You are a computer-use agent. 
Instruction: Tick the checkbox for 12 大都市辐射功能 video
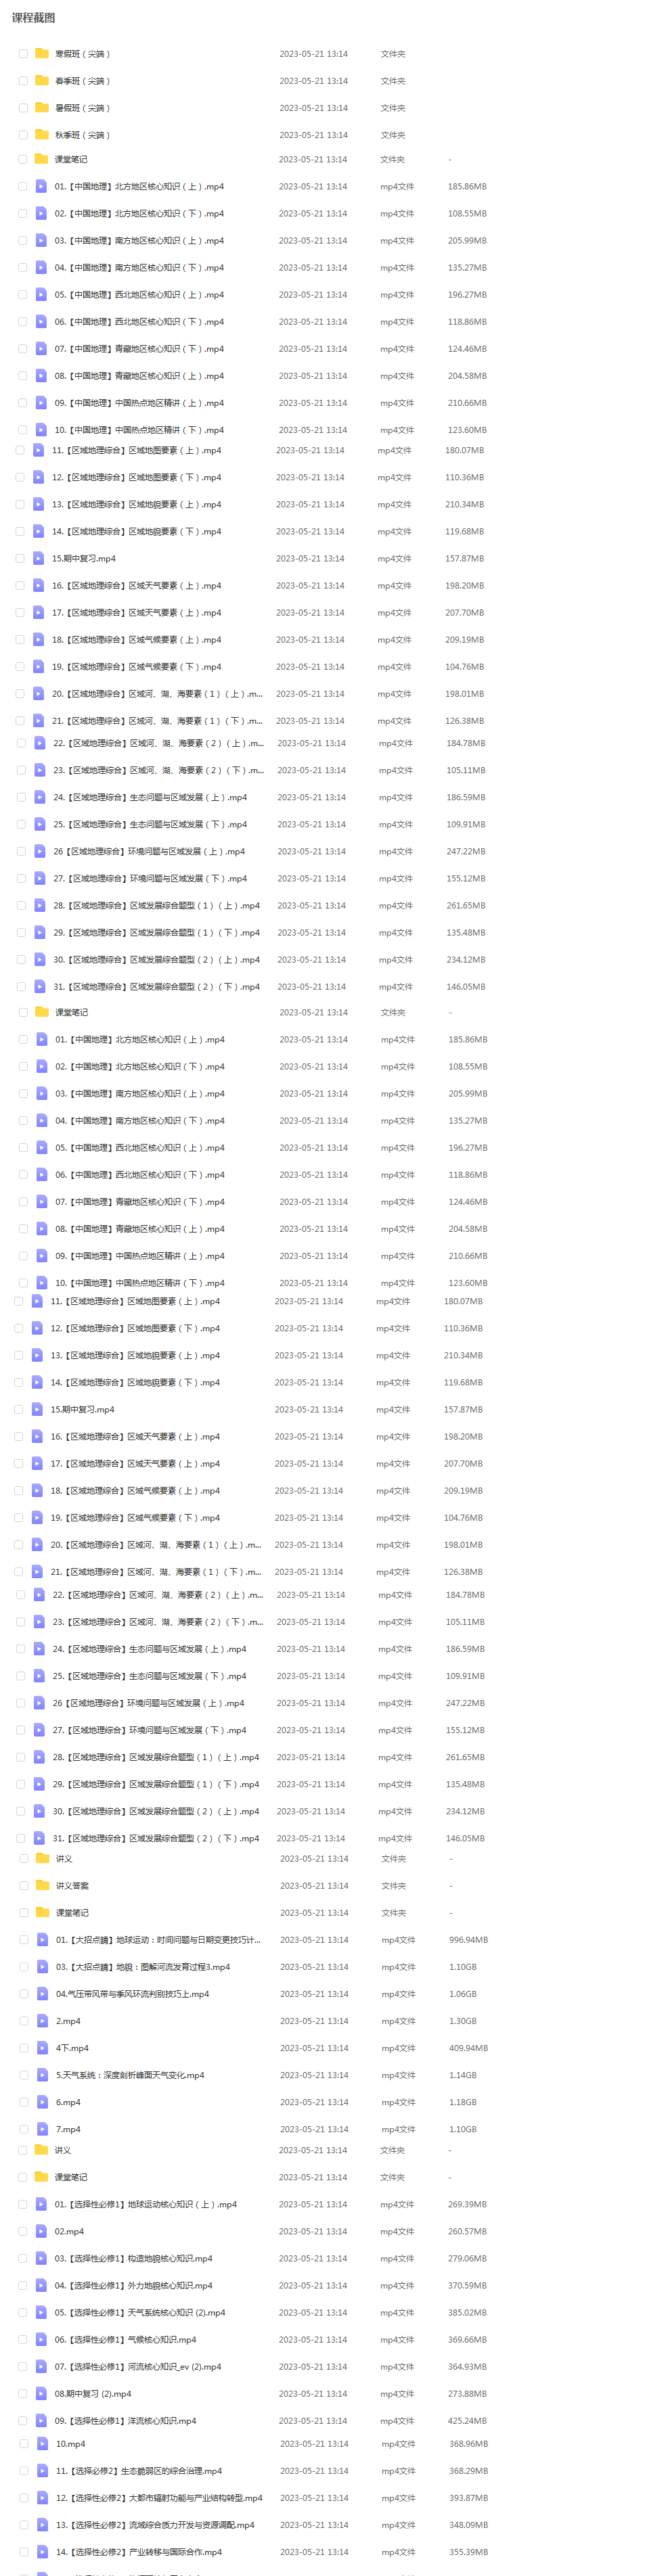click(24, 2497)
